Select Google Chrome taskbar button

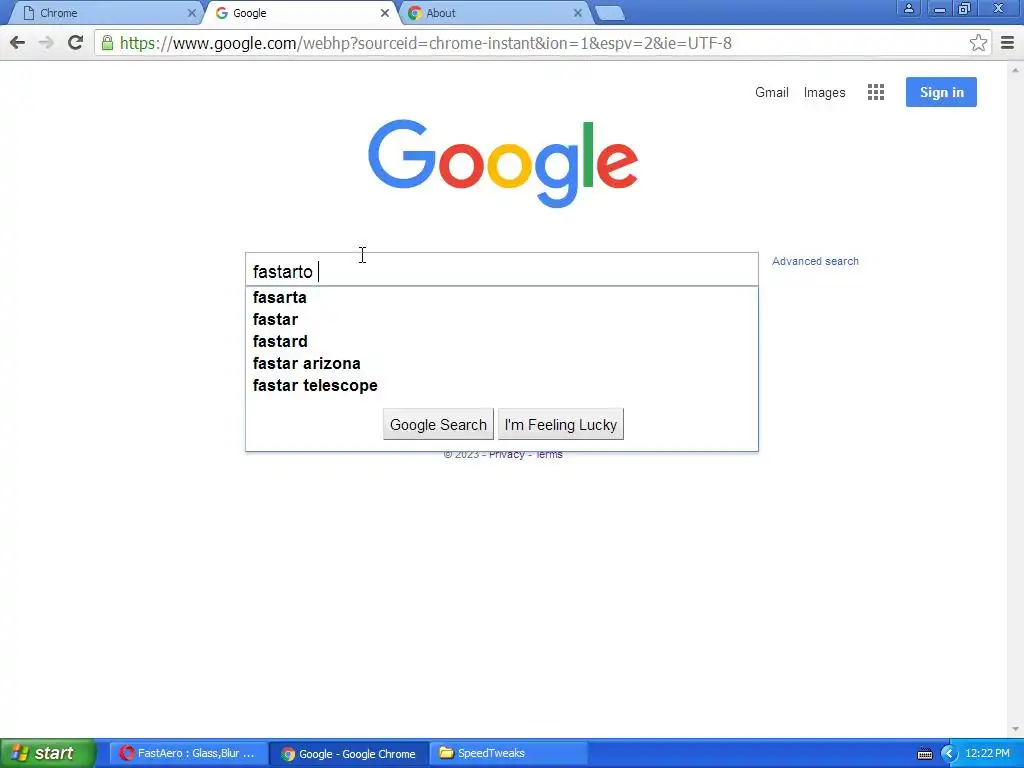point(349,754)
